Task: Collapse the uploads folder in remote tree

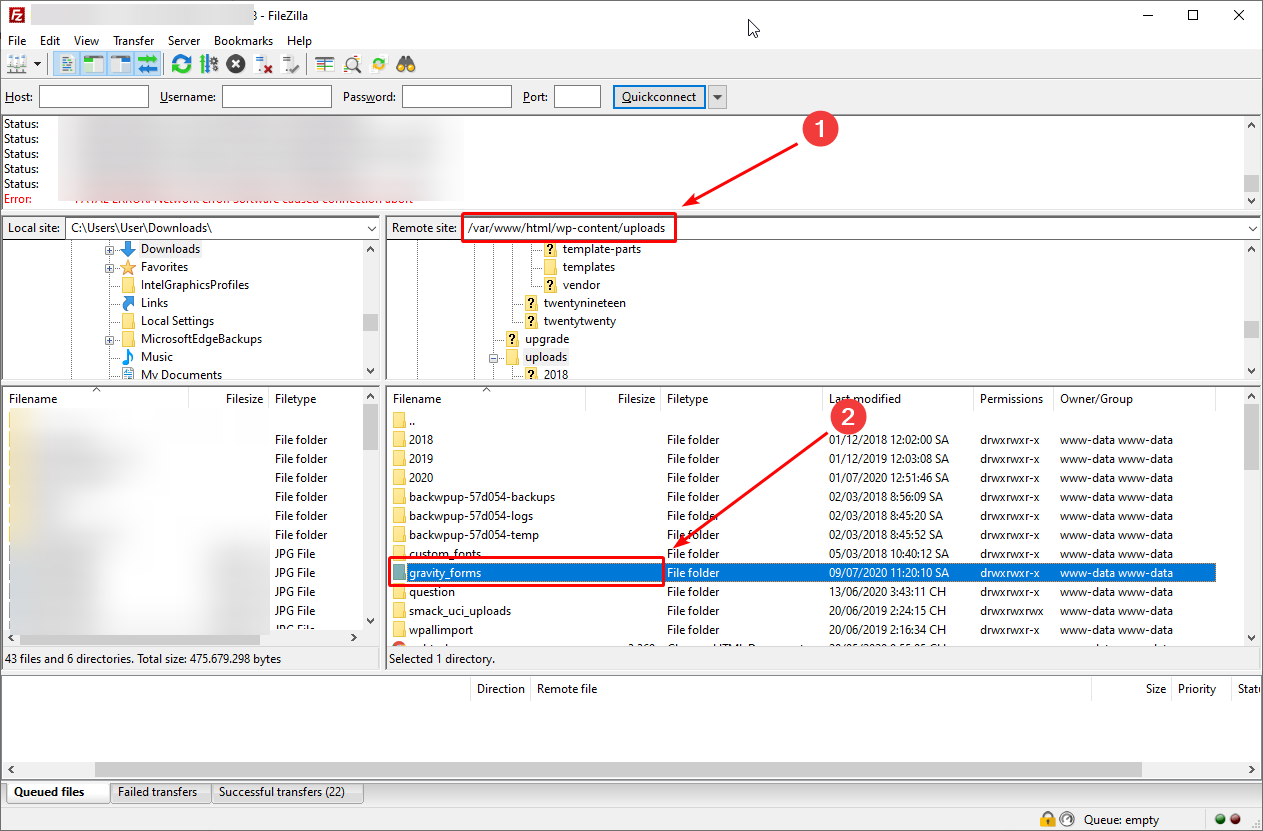Action: pyautogui.click(x=494, y=357)
